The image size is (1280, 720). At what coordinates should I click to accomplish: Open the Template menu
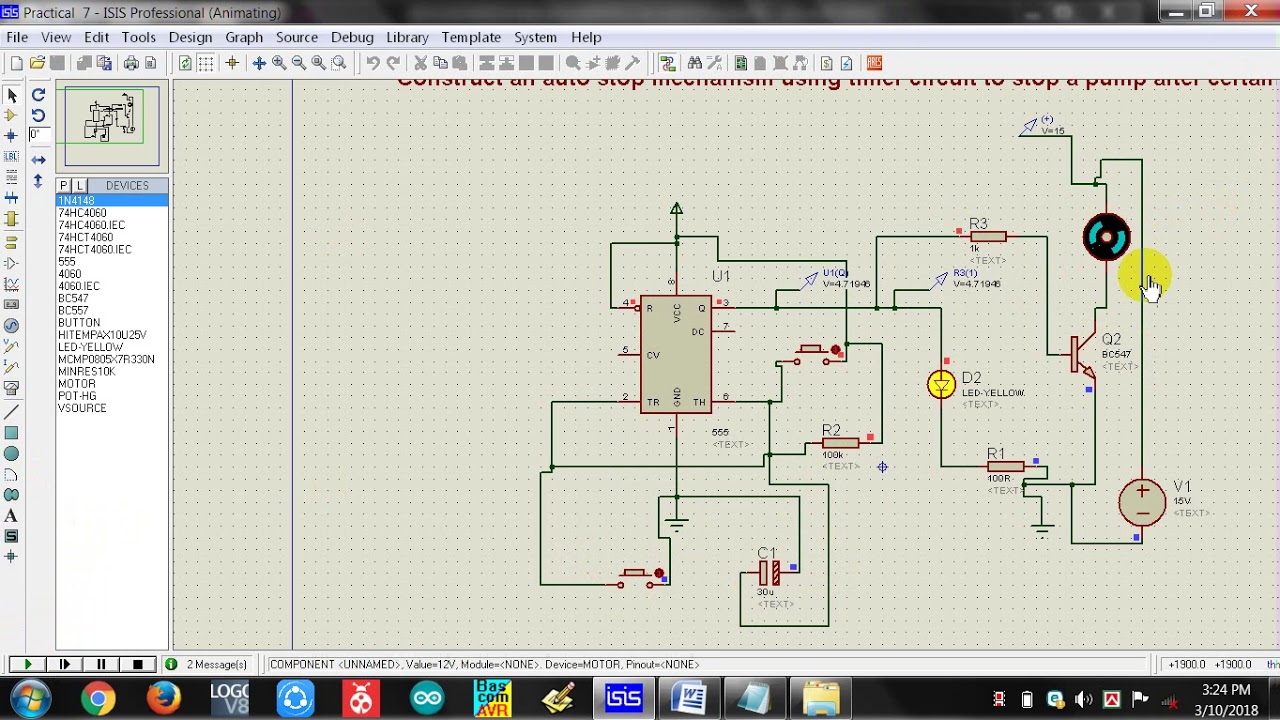click(471, 37)
